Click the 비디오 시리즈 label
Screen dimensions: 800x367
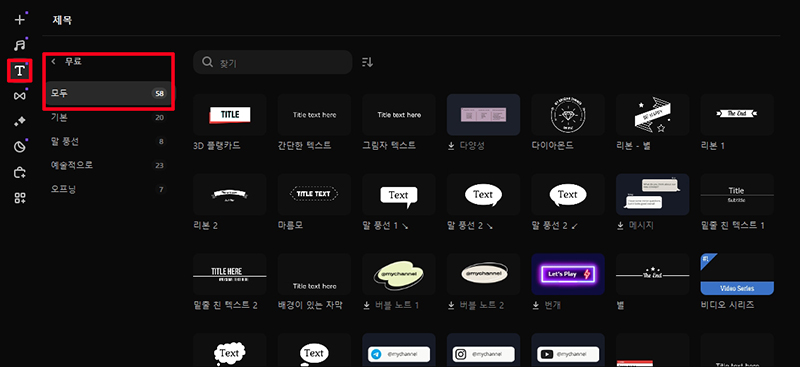point(728,305)
